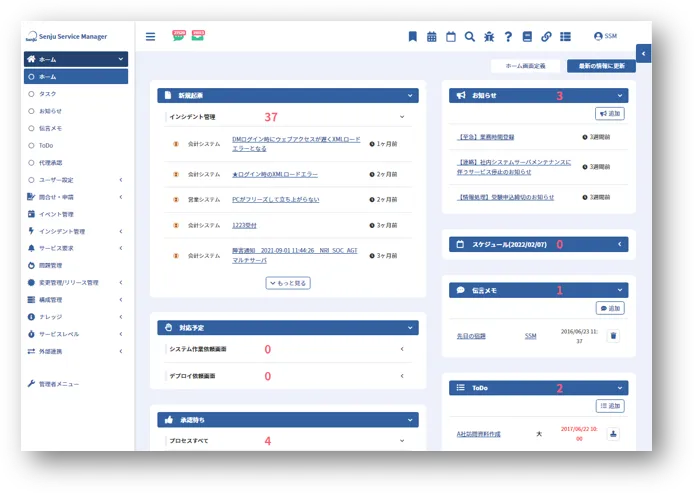The height and width of the screenshot is (493, 694).
Task: Open the bookmark icon in top toolbar
Action: (412, 37)
